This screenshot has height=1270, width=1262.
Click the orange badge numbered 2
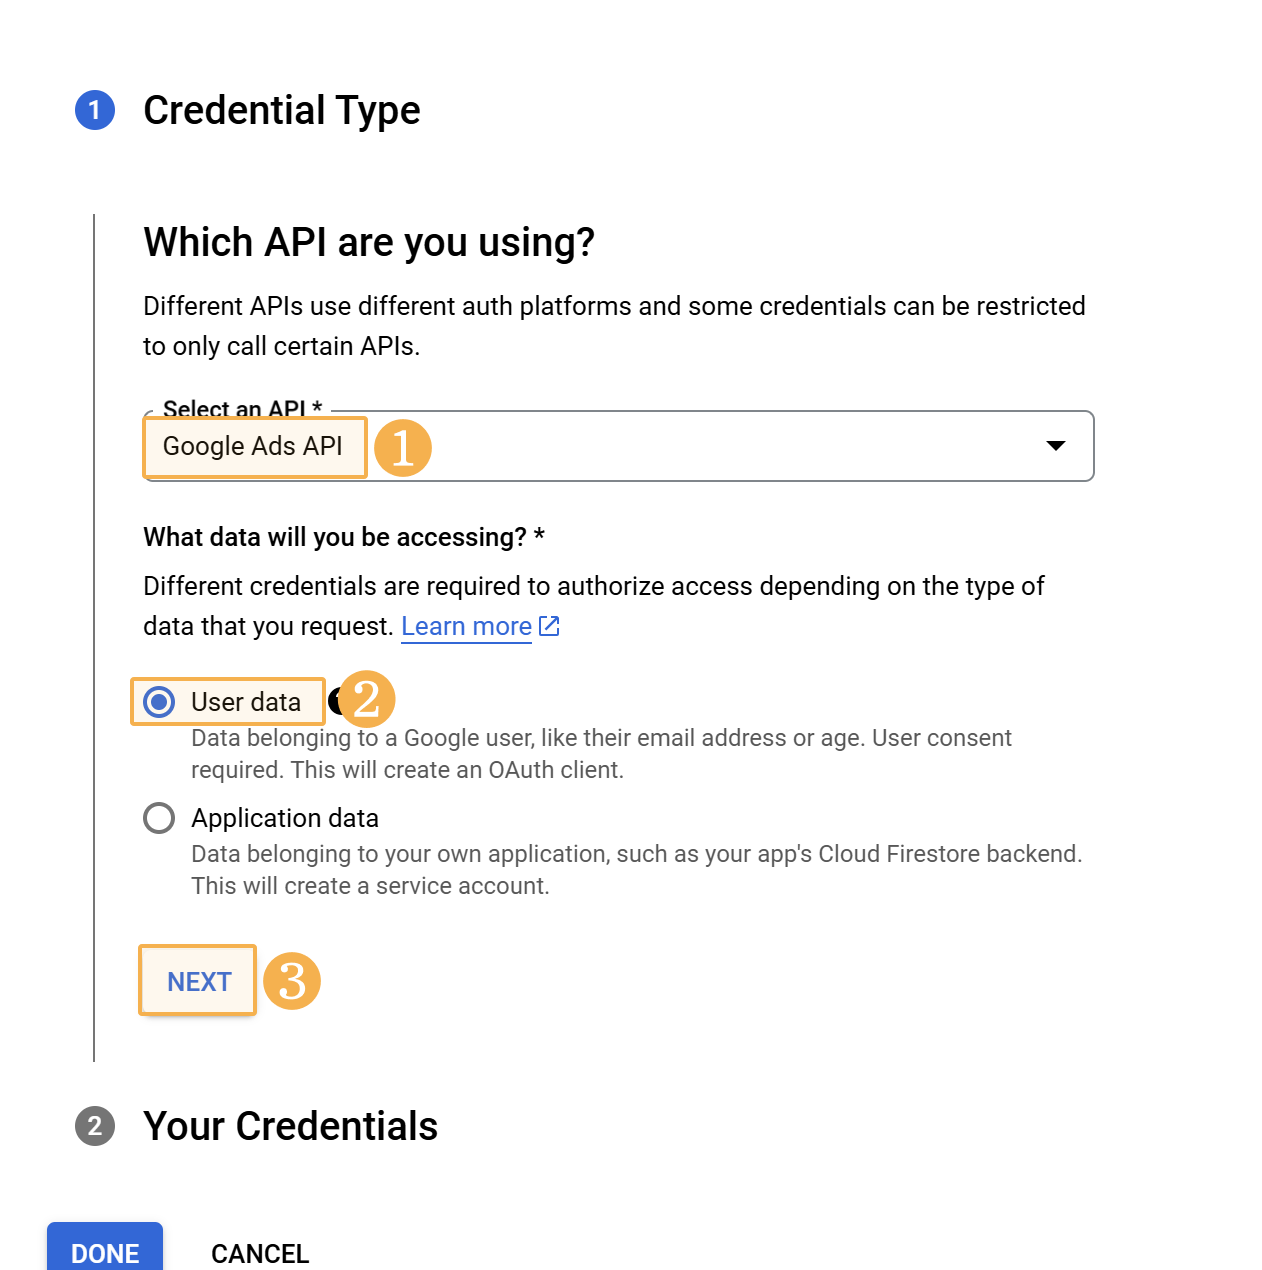(x=367, y=699)
